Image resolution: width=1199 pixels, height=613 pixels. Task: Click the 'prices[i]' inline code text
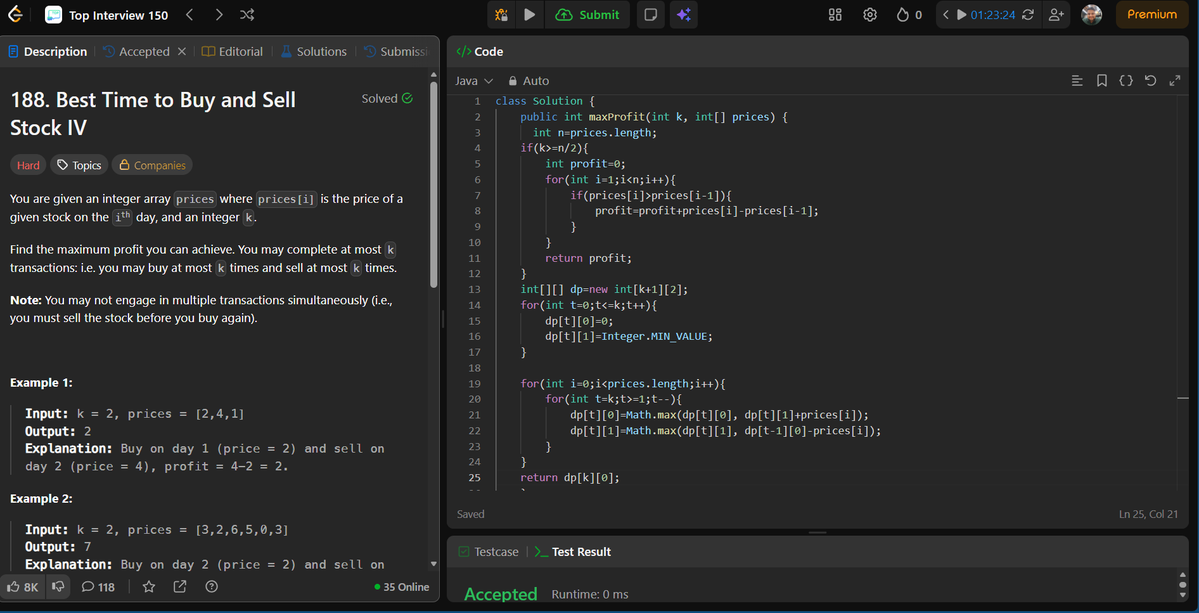tap(287, 199)
